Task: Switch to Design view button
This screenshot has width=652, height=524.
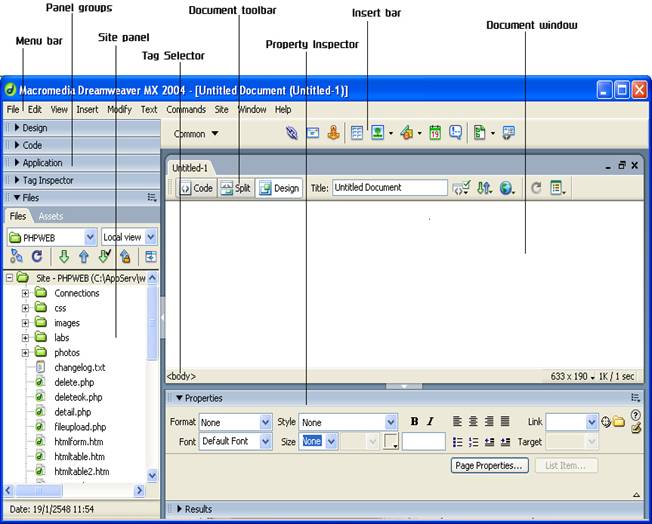Action: pos(279,188)
